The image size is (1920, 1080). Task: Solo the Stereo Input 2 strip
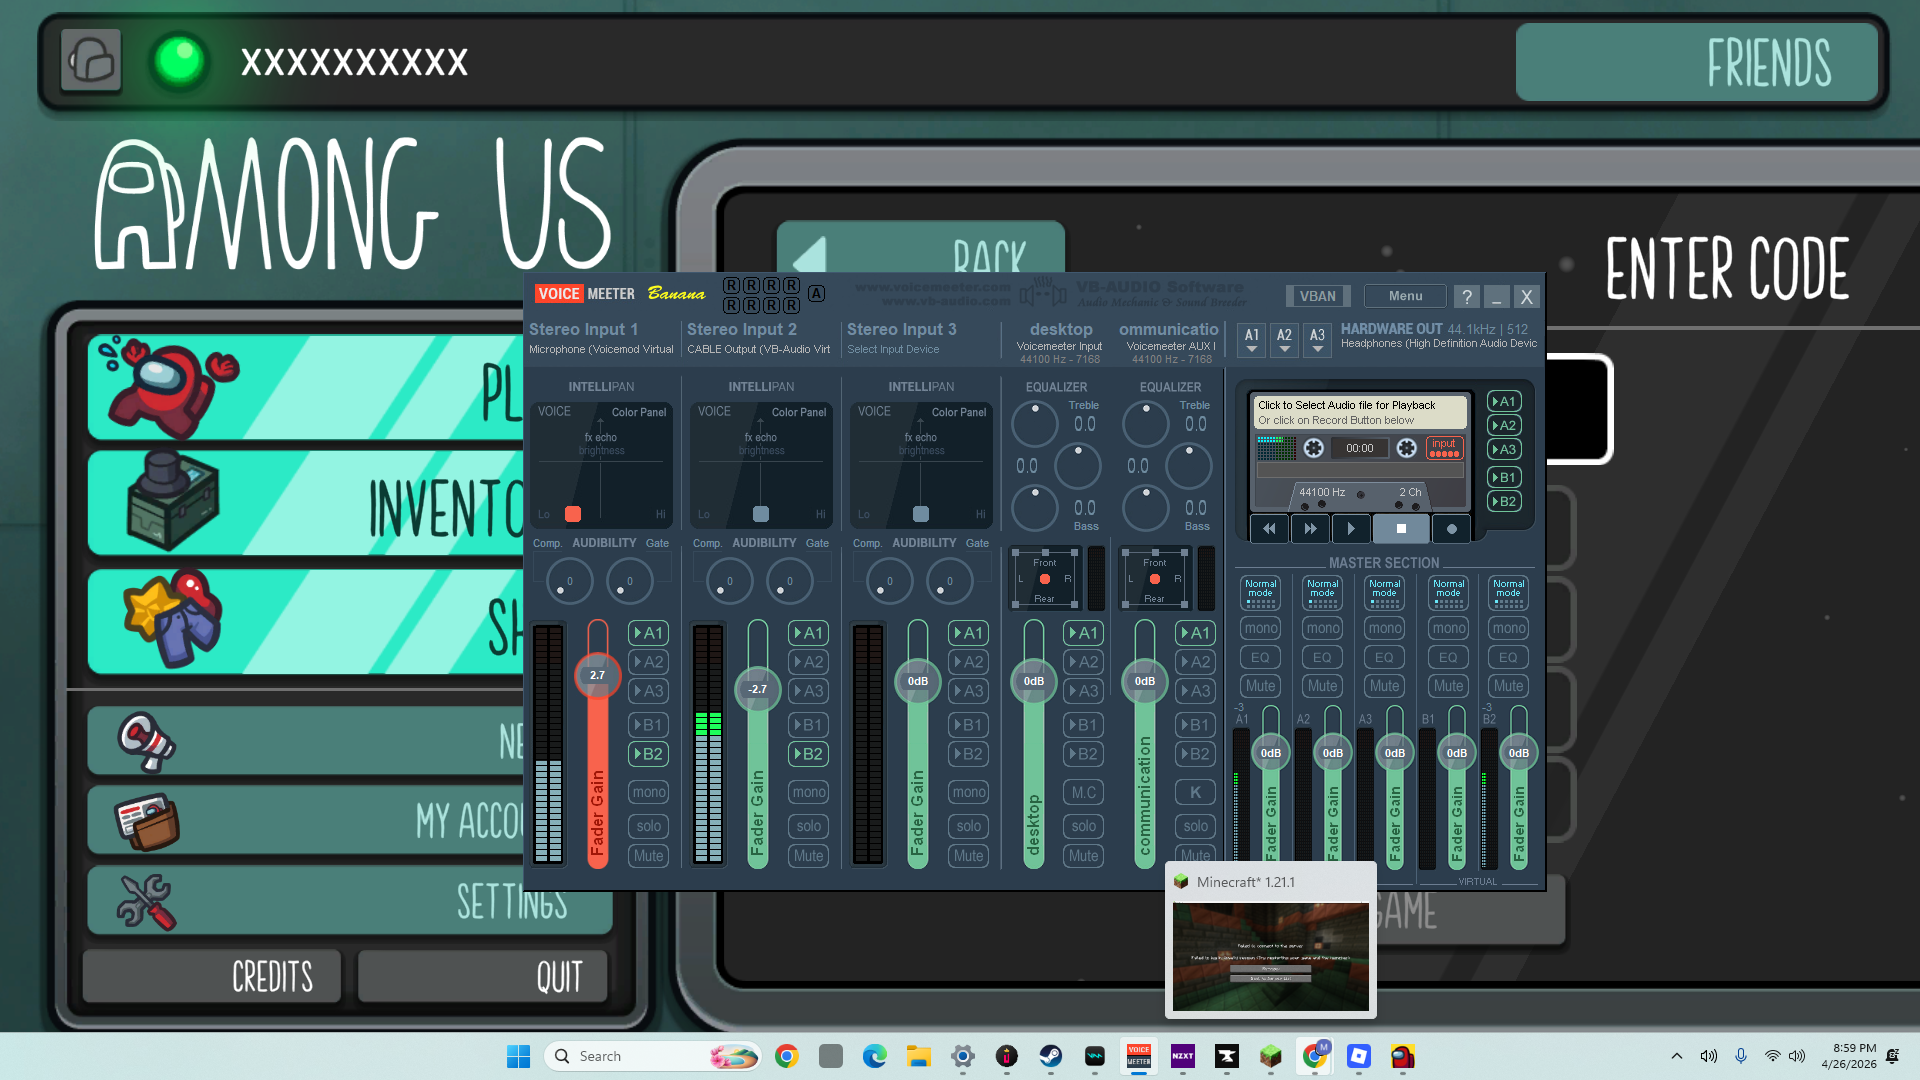(808, 826)
